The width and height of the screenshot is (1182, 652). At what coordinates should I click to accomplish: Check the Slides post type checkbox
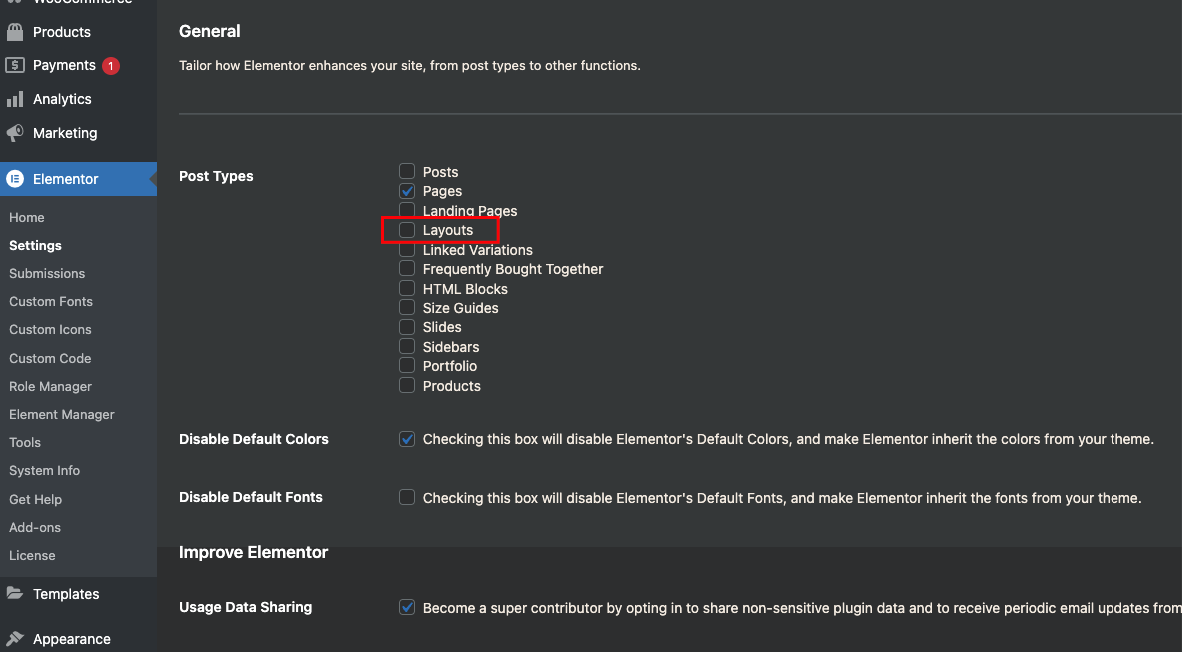coord(407,327)
